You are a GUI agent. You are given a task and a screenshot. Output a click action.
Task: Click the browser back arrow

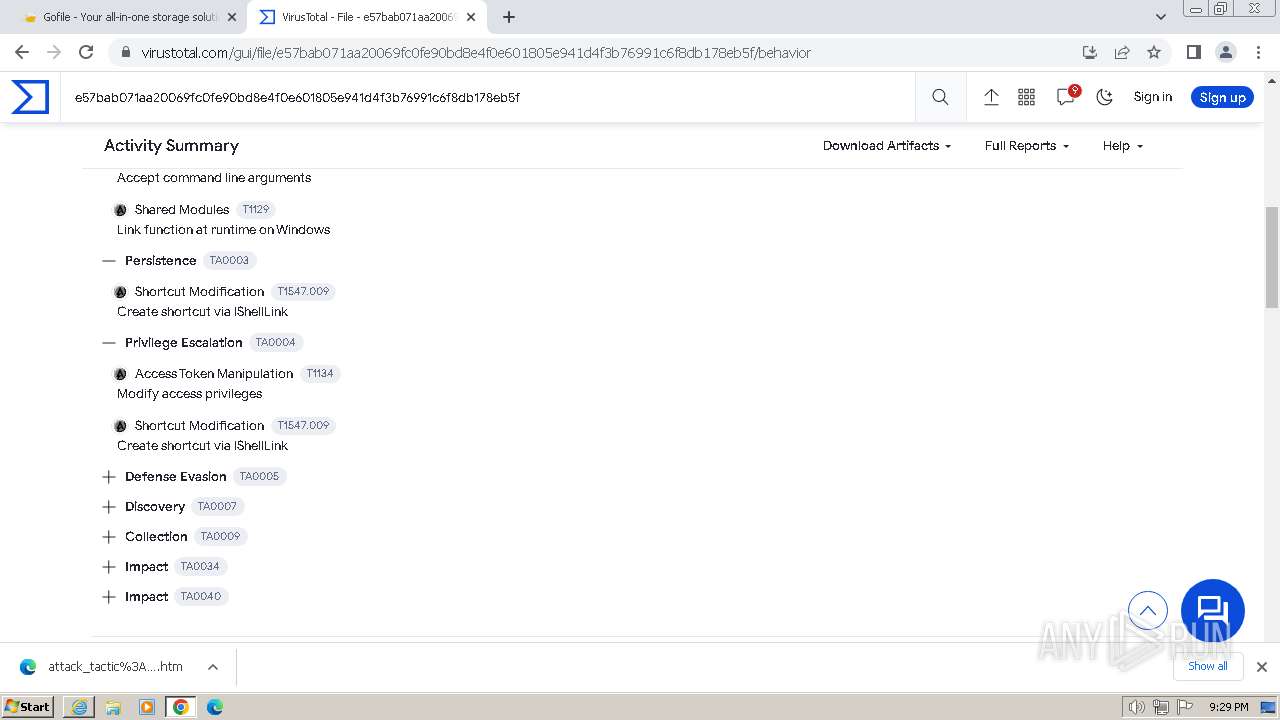pos(22,52)
